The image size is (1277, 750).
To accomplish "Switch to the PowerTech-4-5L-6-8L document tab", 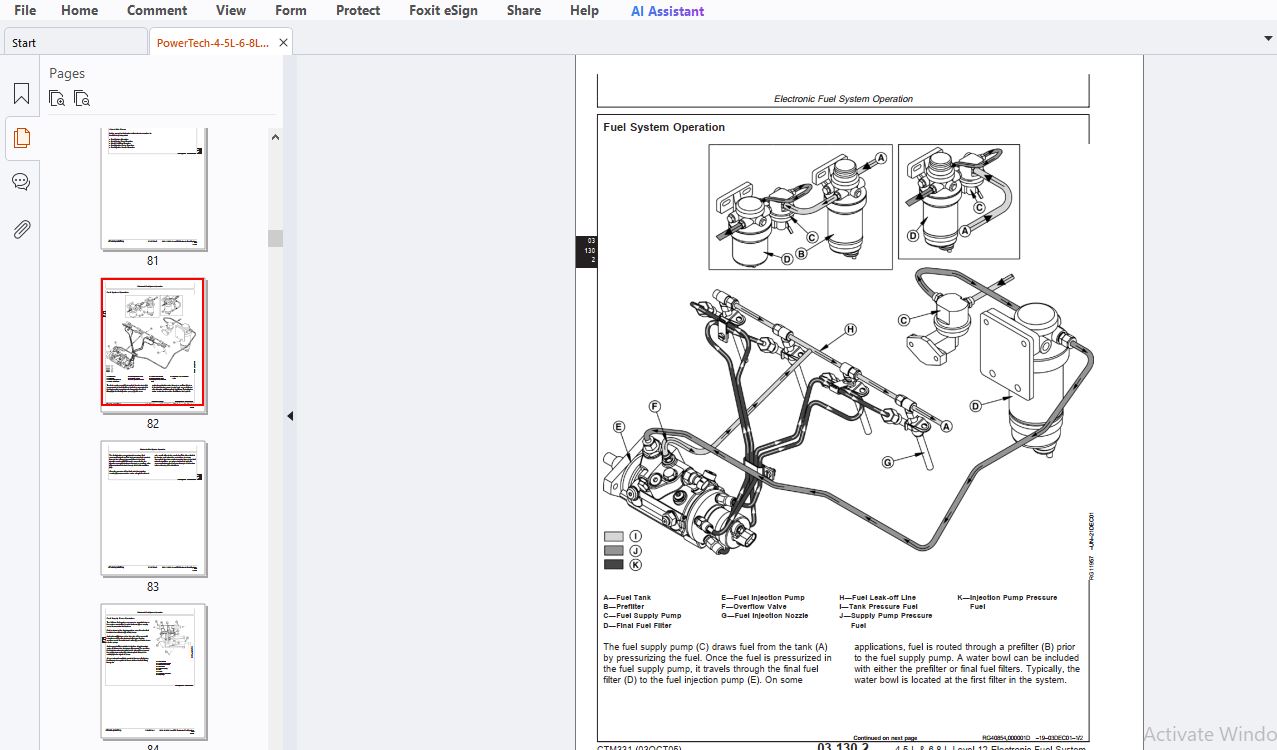I will [x=212, y=43].
